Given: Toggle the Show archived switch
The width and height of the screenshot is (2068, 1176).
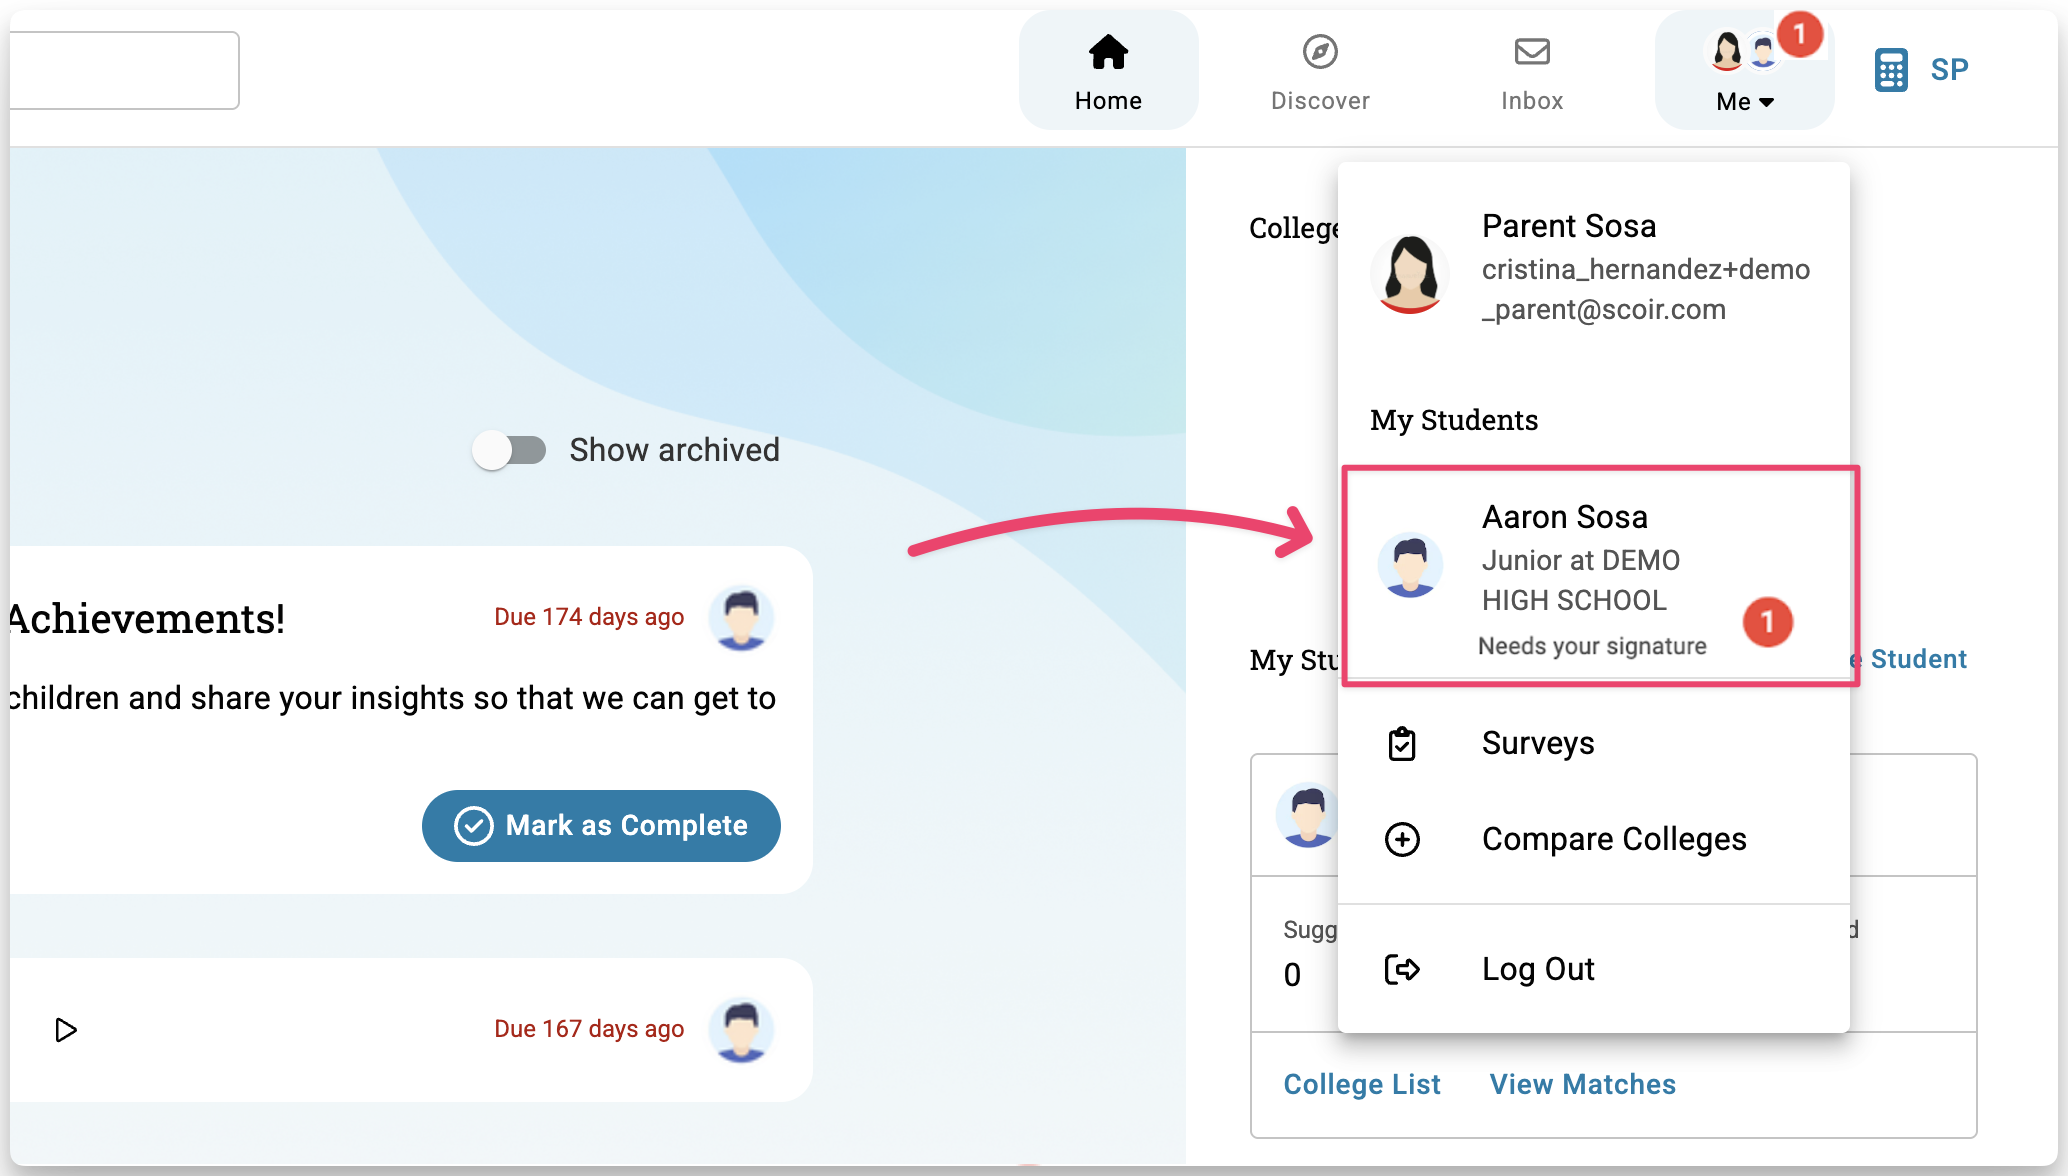Looking at the screenshot, I should pyautogui.click(x=510, y=450).
